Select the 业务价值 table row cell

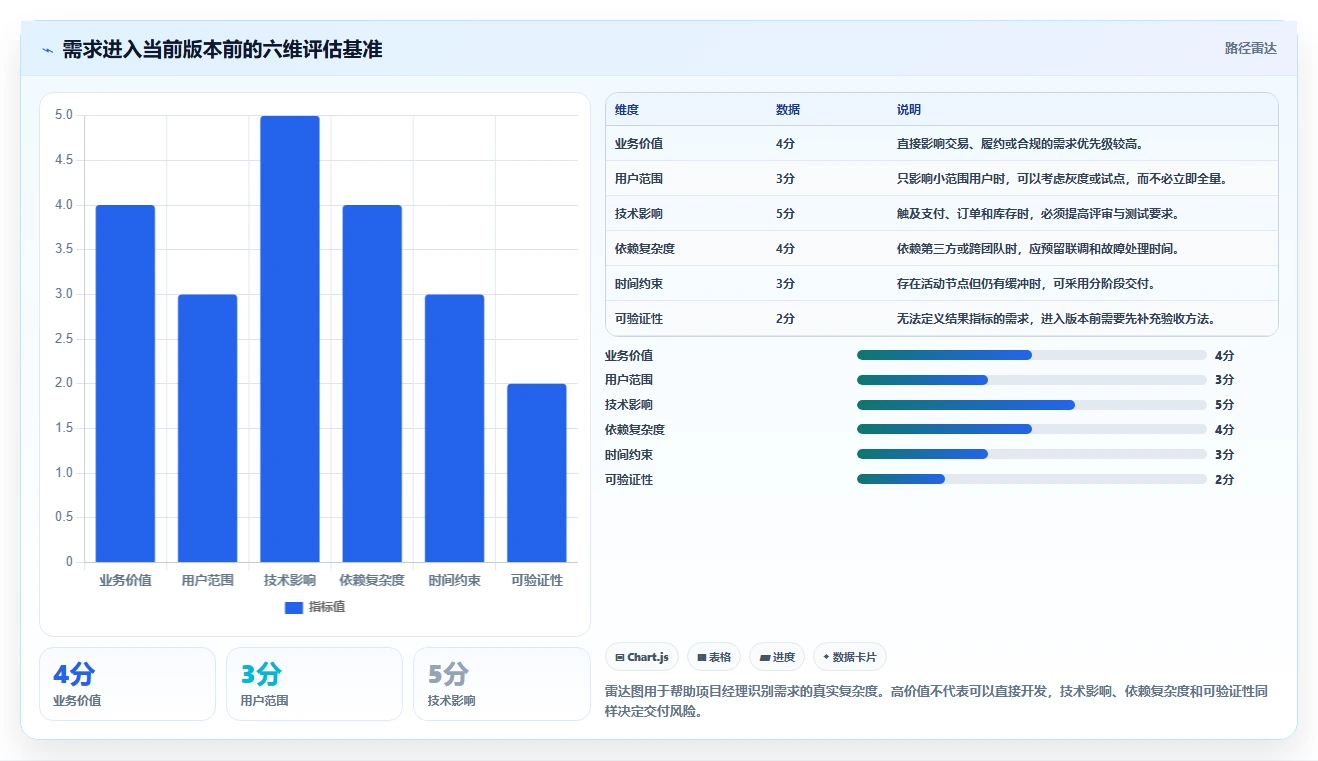click(x=639, y=144)
